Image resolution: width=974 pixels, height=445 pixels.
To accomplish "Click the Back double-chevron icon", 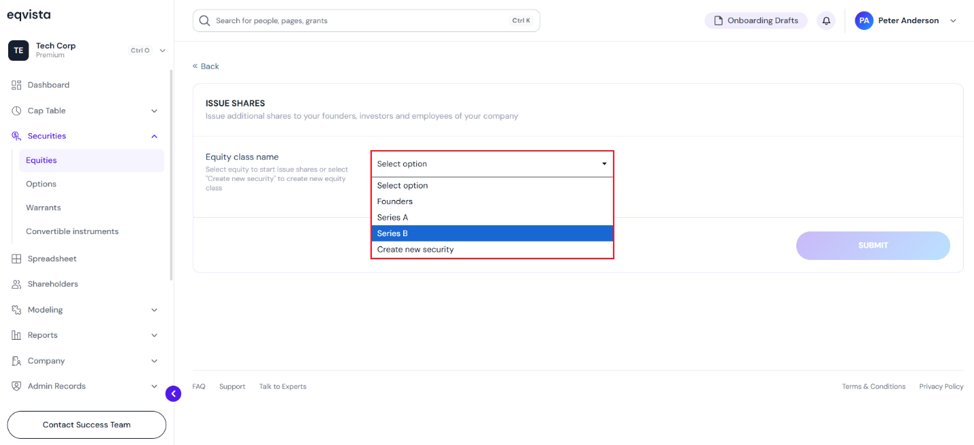I will (195, 66).
